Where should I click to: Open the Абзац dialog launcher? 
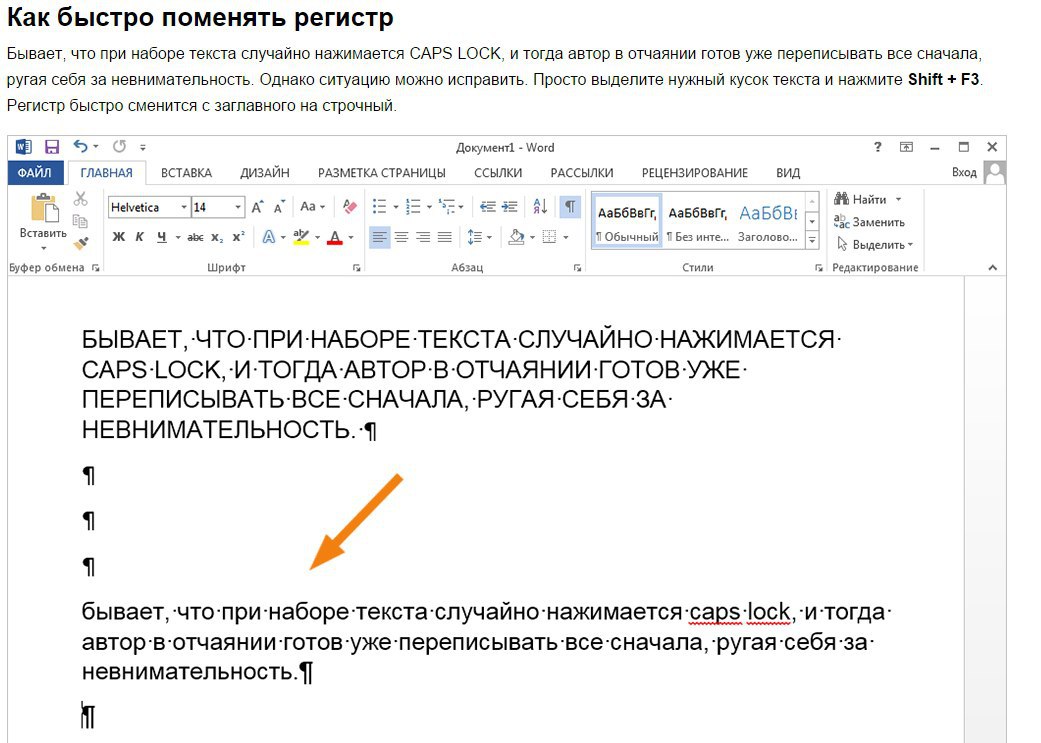point(578,268)
